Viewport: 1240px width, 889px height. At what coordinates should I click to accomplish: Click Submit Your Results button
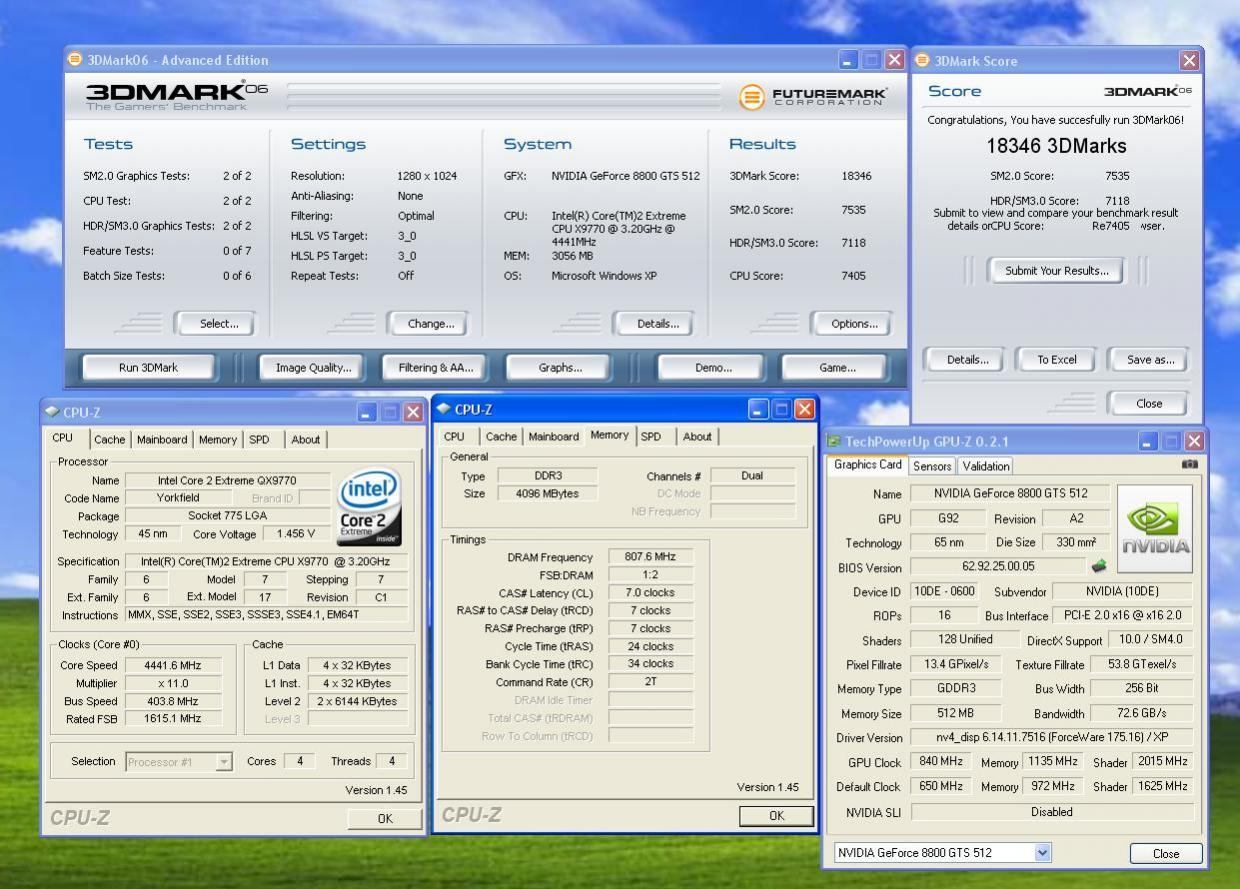pyautogui.click(x=1056, y=270)
